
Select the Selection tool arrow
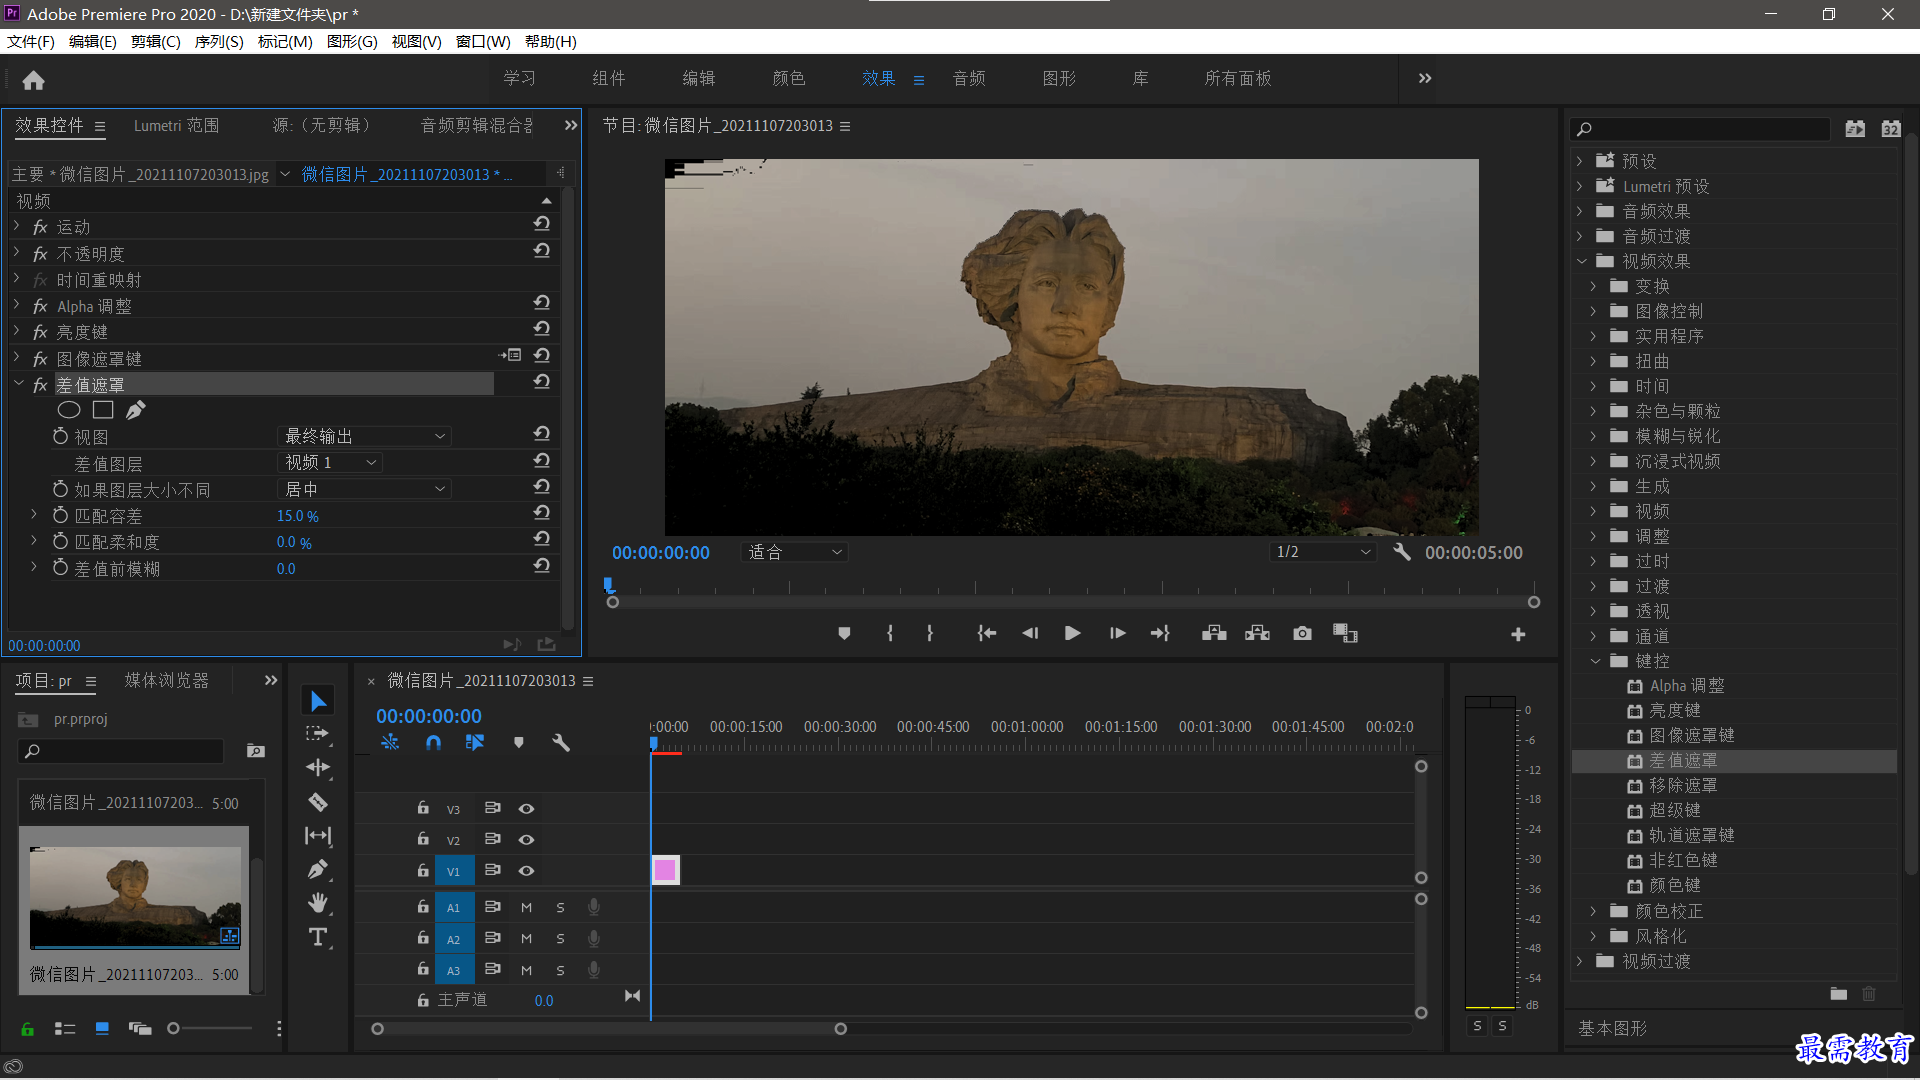click(318, 701)
